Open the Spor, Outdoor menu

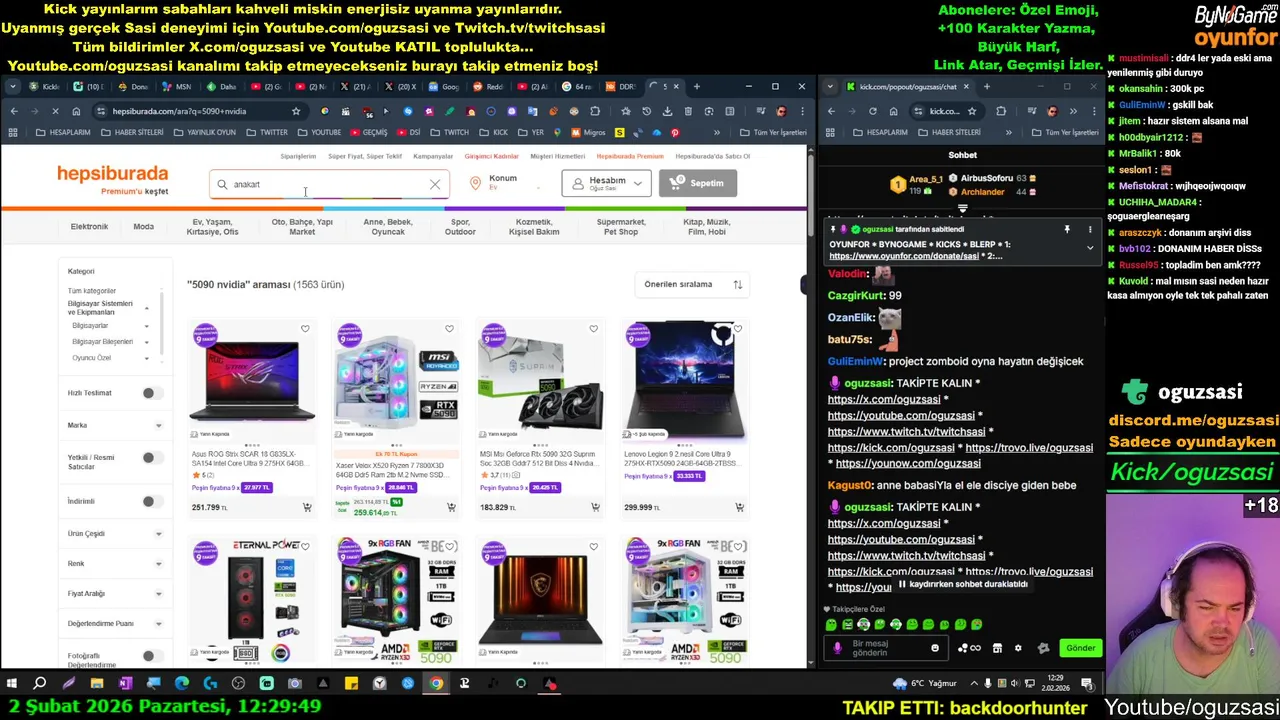pos(460,227)
